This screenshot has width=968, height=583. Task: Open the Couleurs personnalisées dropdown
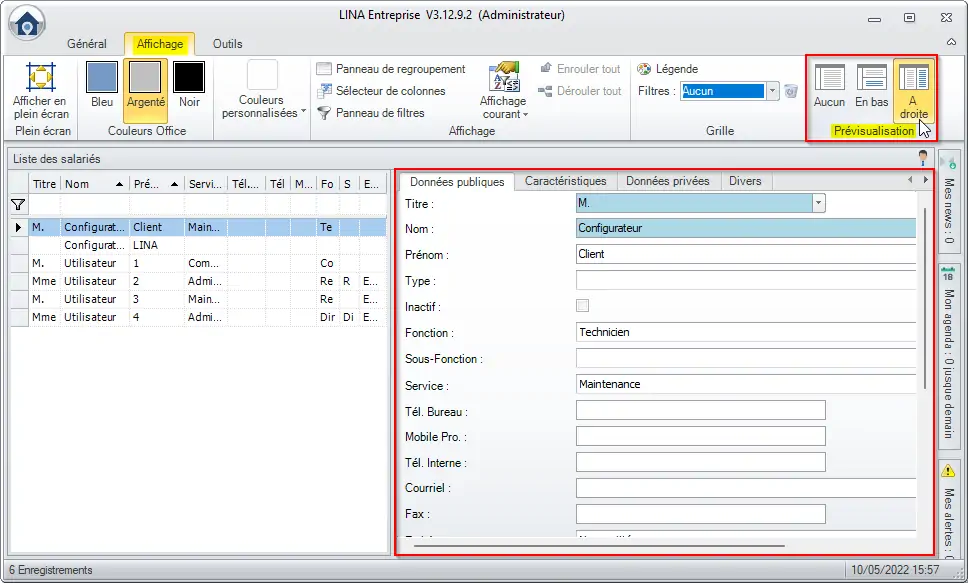click(264, 90)
